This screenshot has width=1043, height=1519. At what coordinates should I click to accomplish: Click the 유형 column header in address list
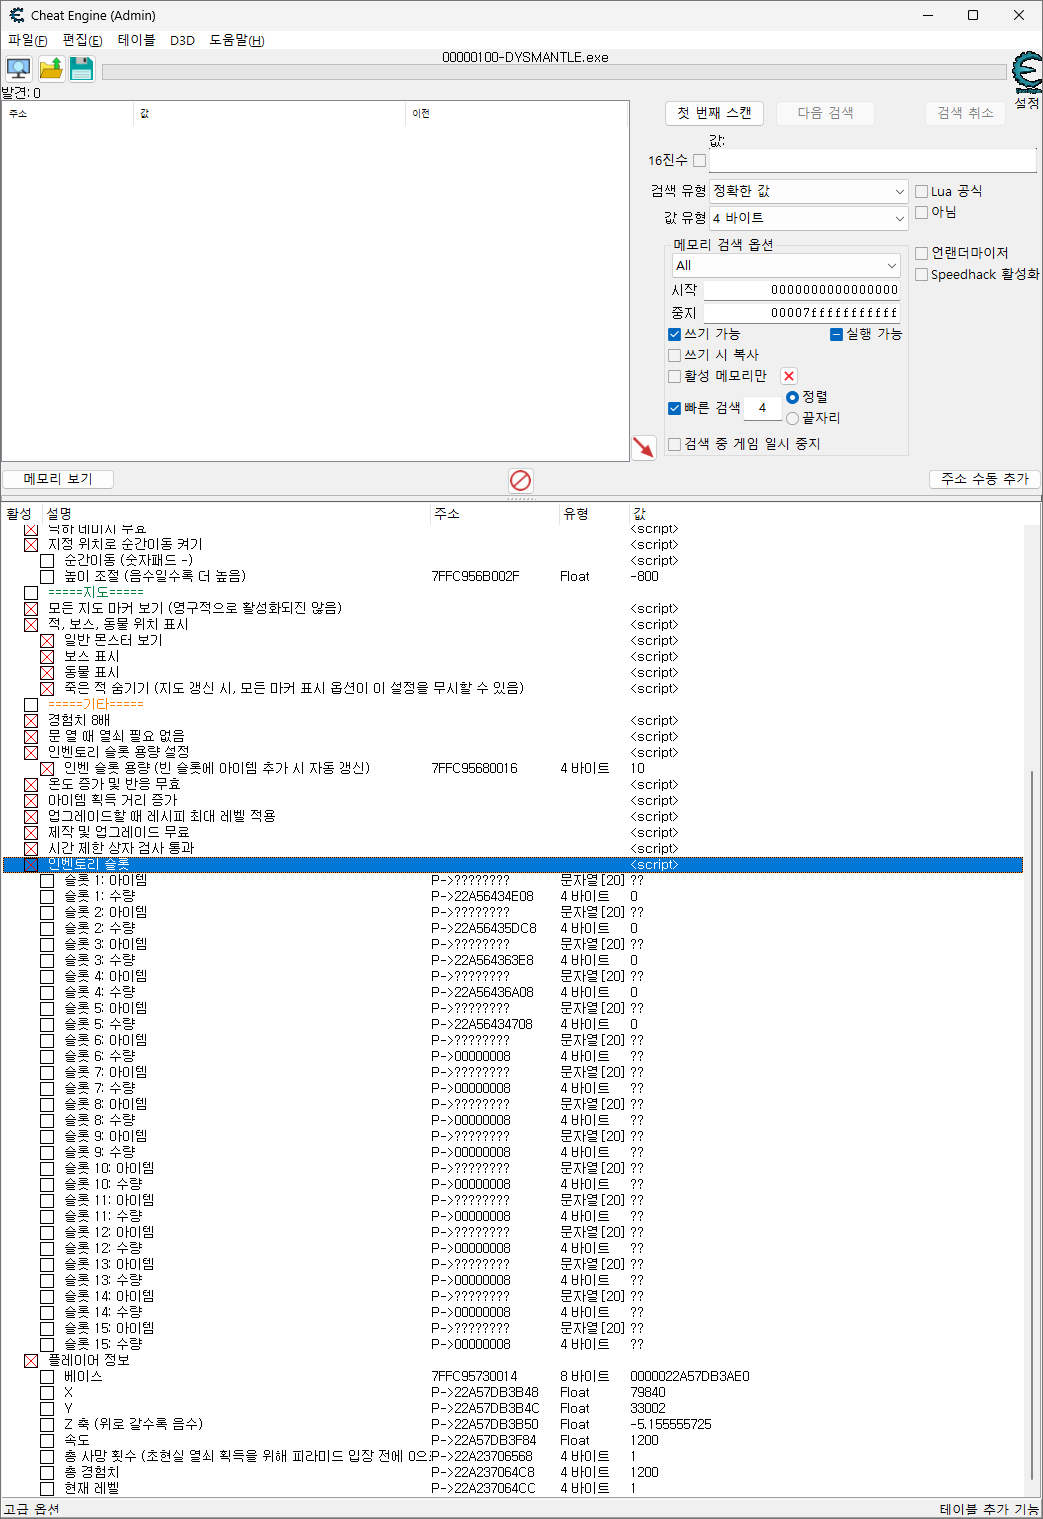(594, 513)
